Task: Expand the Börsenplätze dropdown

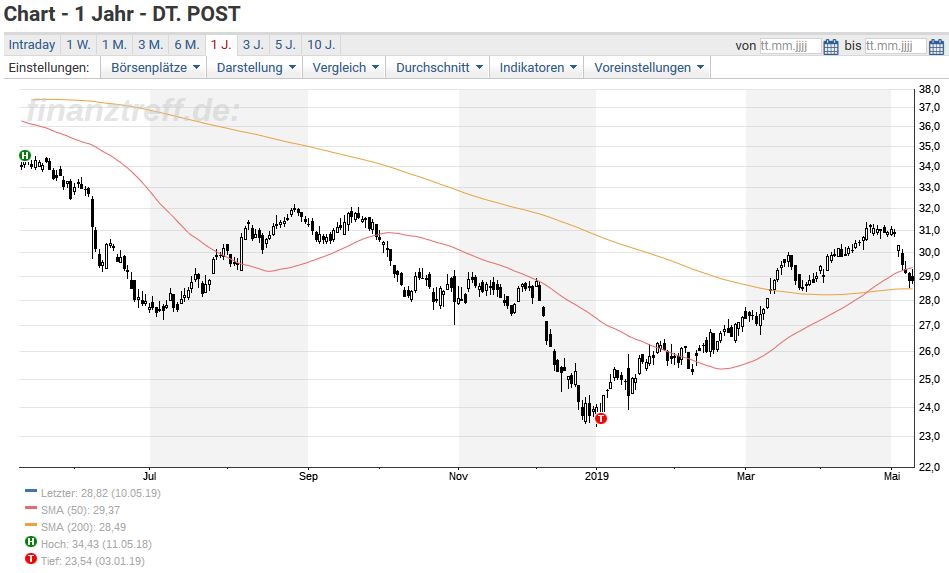Action: point(154,68)
